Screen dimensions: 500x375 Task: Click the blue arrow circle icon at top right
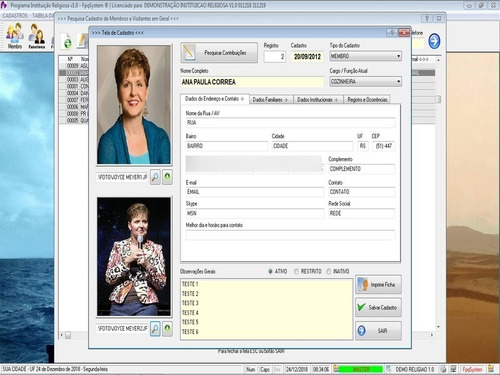[x=434, y=41]
